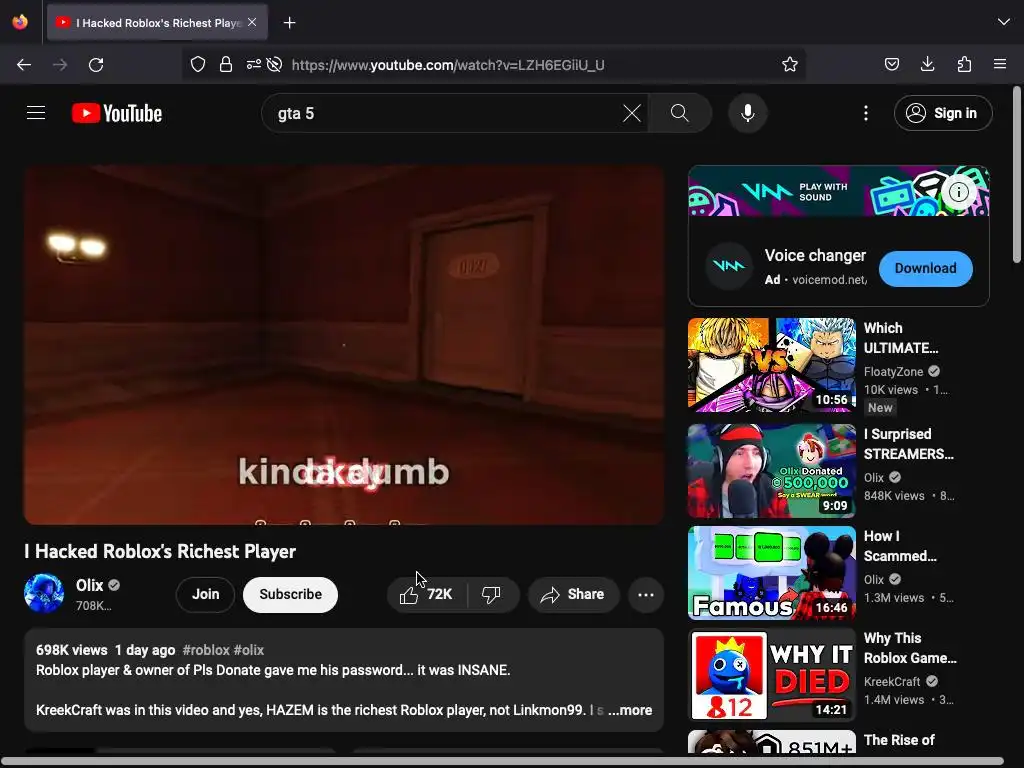Screen dimensions: 1024x768
Task: Dislike the video with thumbs down
Action: coord(491,594)
